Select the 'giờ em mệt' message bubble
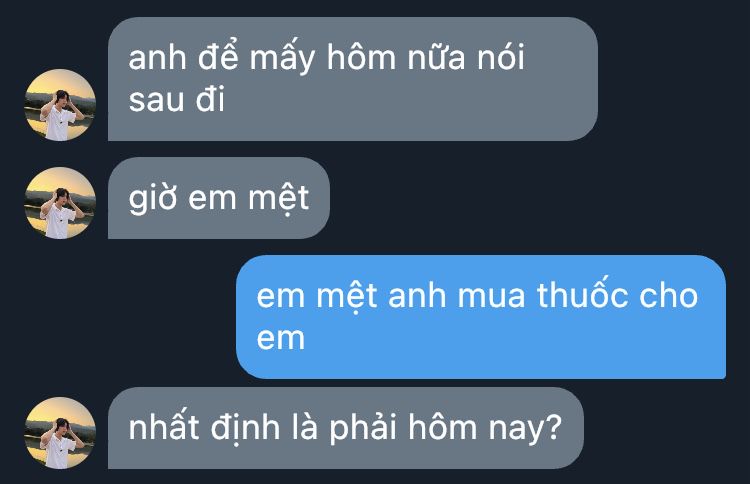The width and height of the screenshot is (750, 484). [219, 198]
